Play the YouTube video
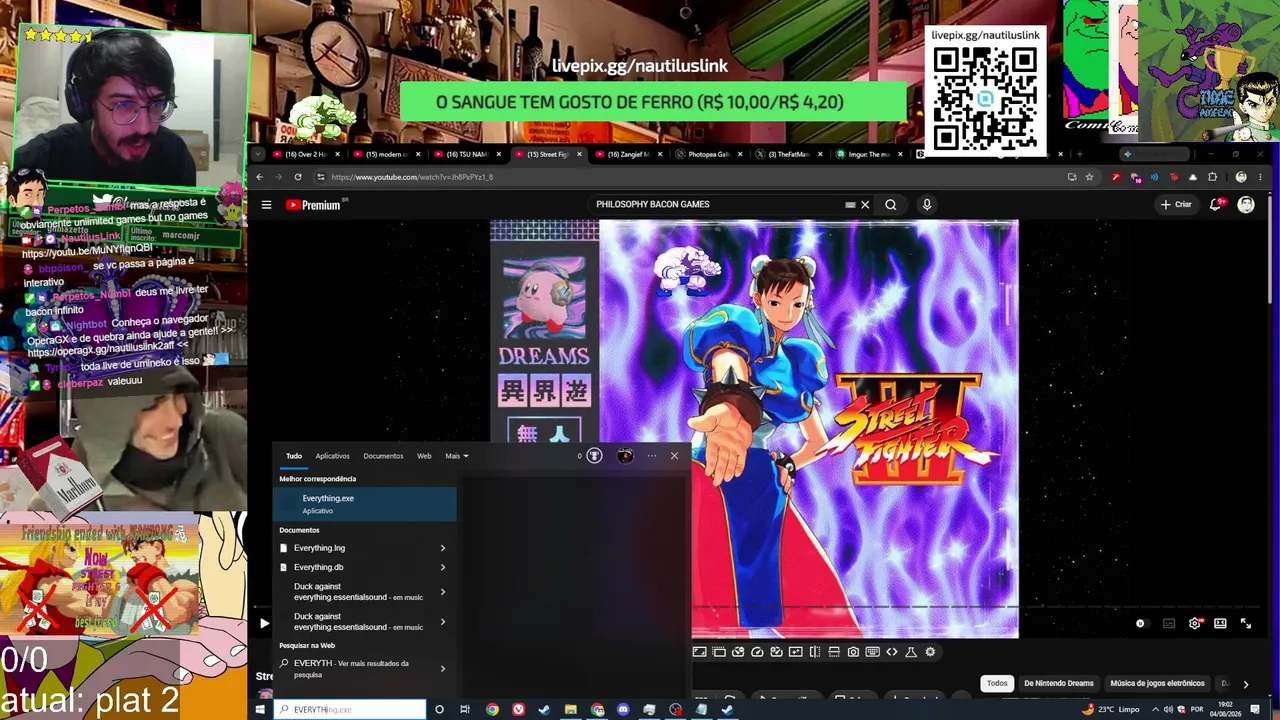 pyautogui.click(x=264, y=624)
